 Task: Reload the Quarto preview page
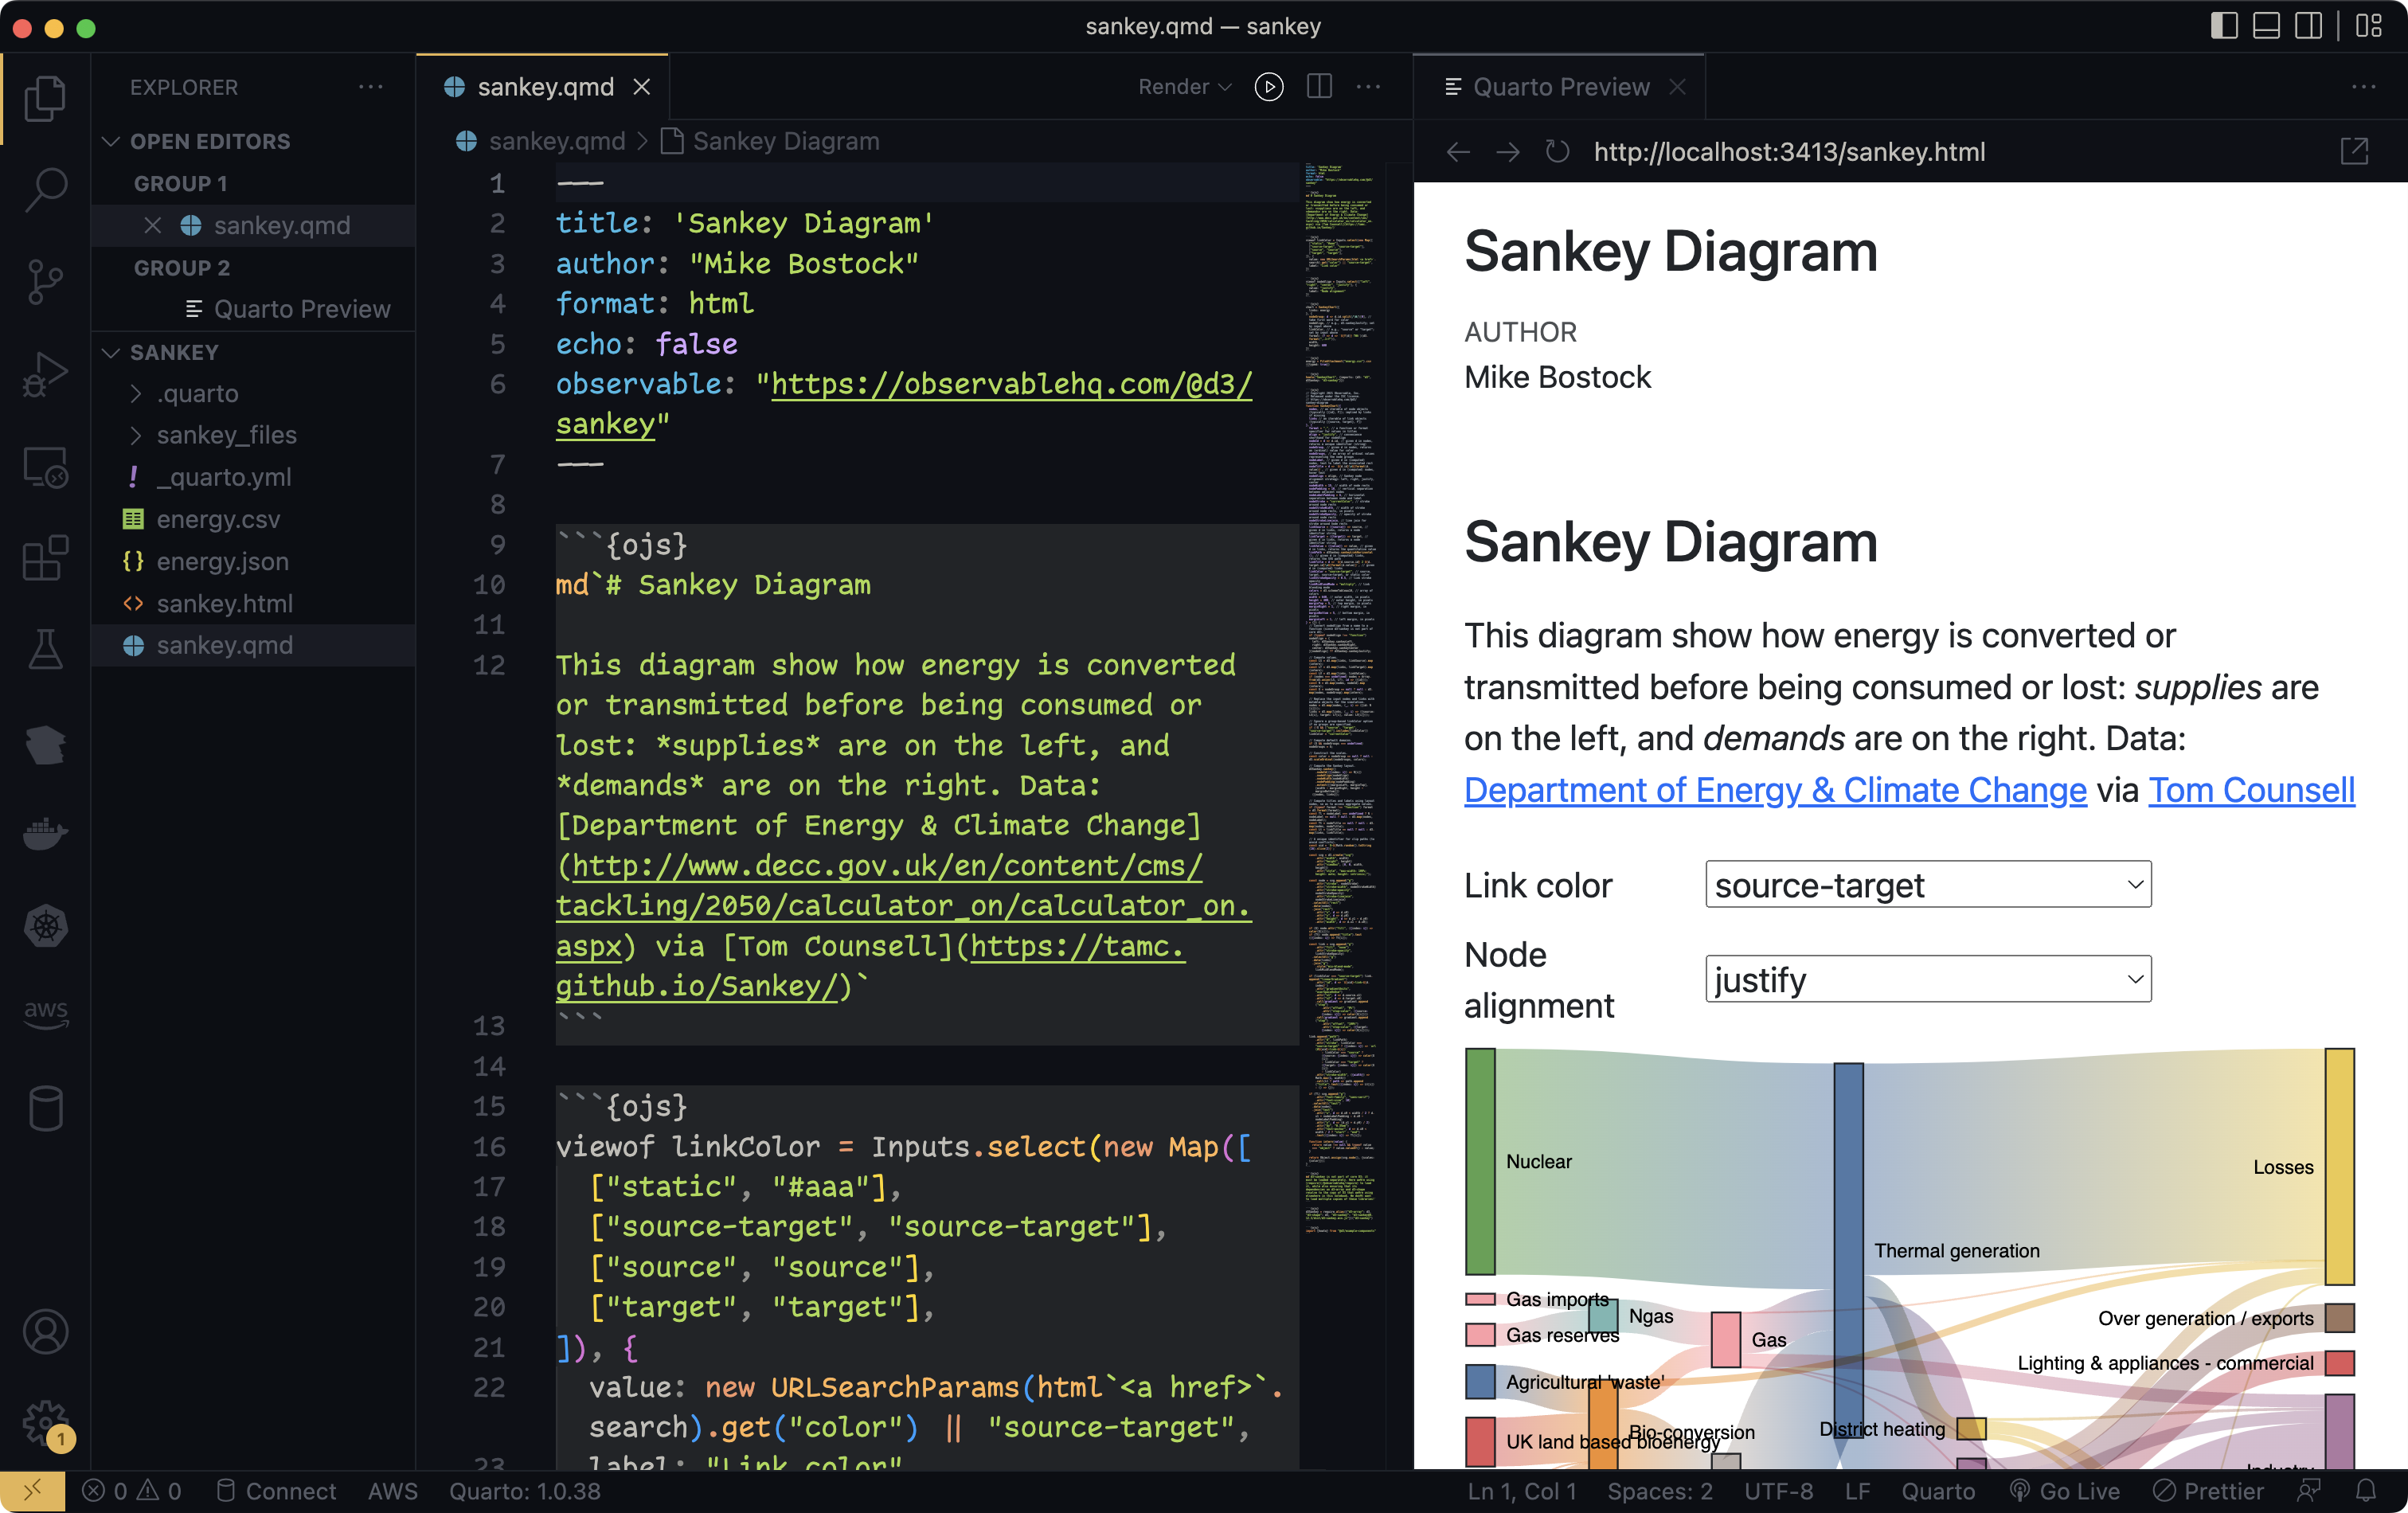[x=1557, y=152]
